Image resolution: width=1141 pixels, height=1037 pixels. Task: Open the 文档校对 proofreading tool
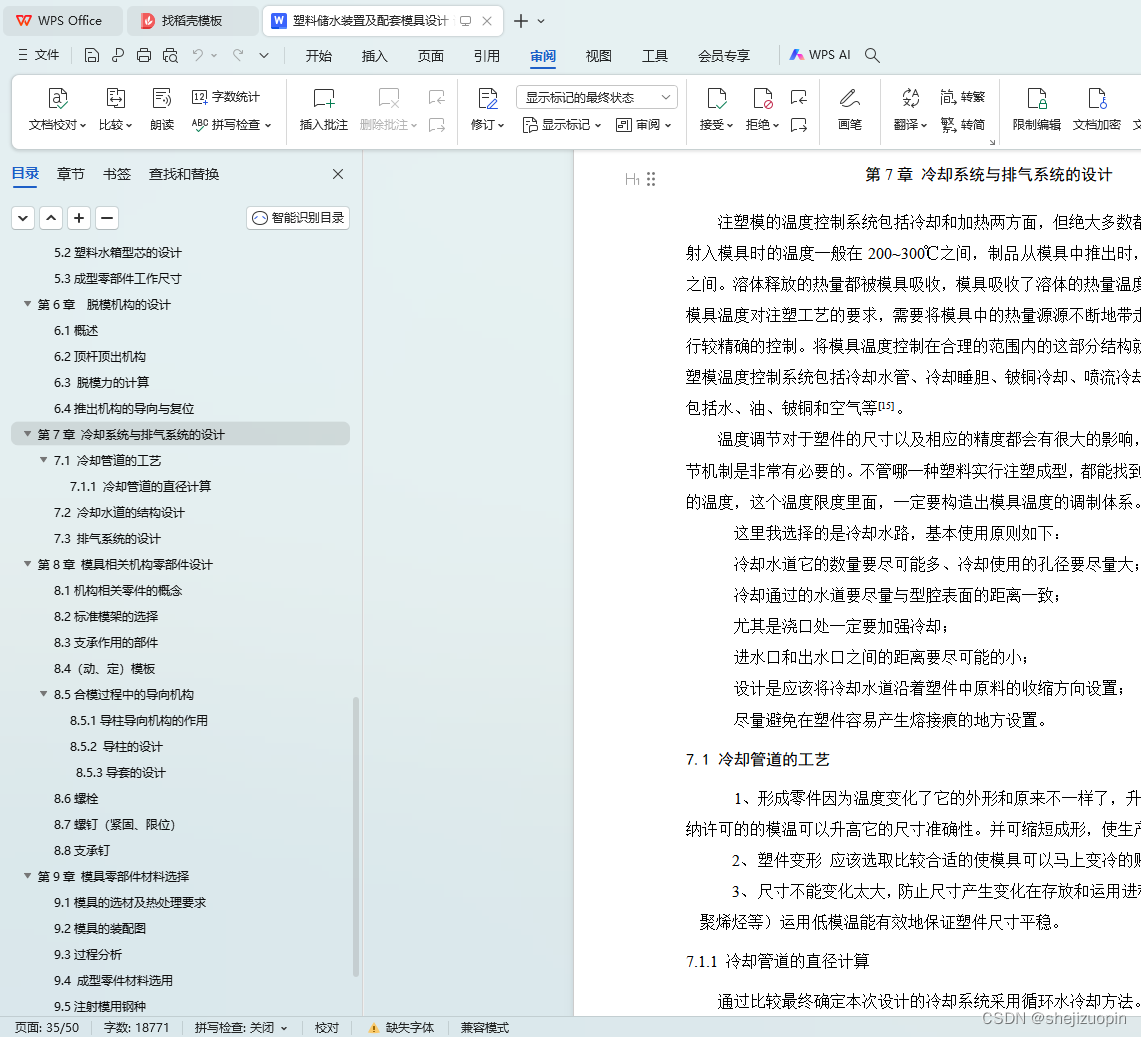click(57, 109)
